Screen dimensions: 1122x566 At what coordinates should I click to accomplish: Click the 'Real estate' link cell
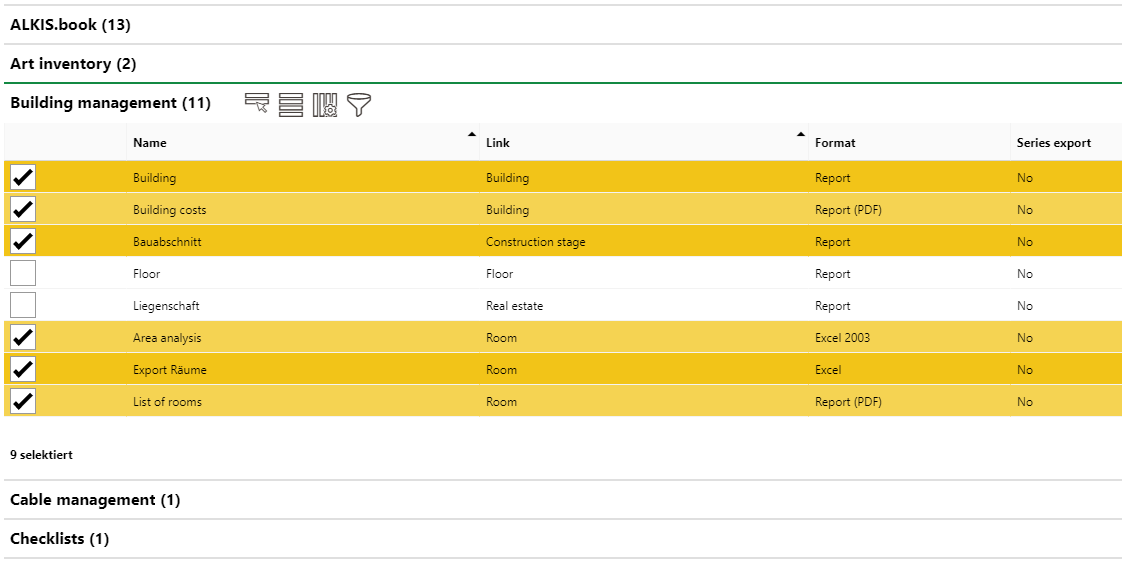click(514, 306)
